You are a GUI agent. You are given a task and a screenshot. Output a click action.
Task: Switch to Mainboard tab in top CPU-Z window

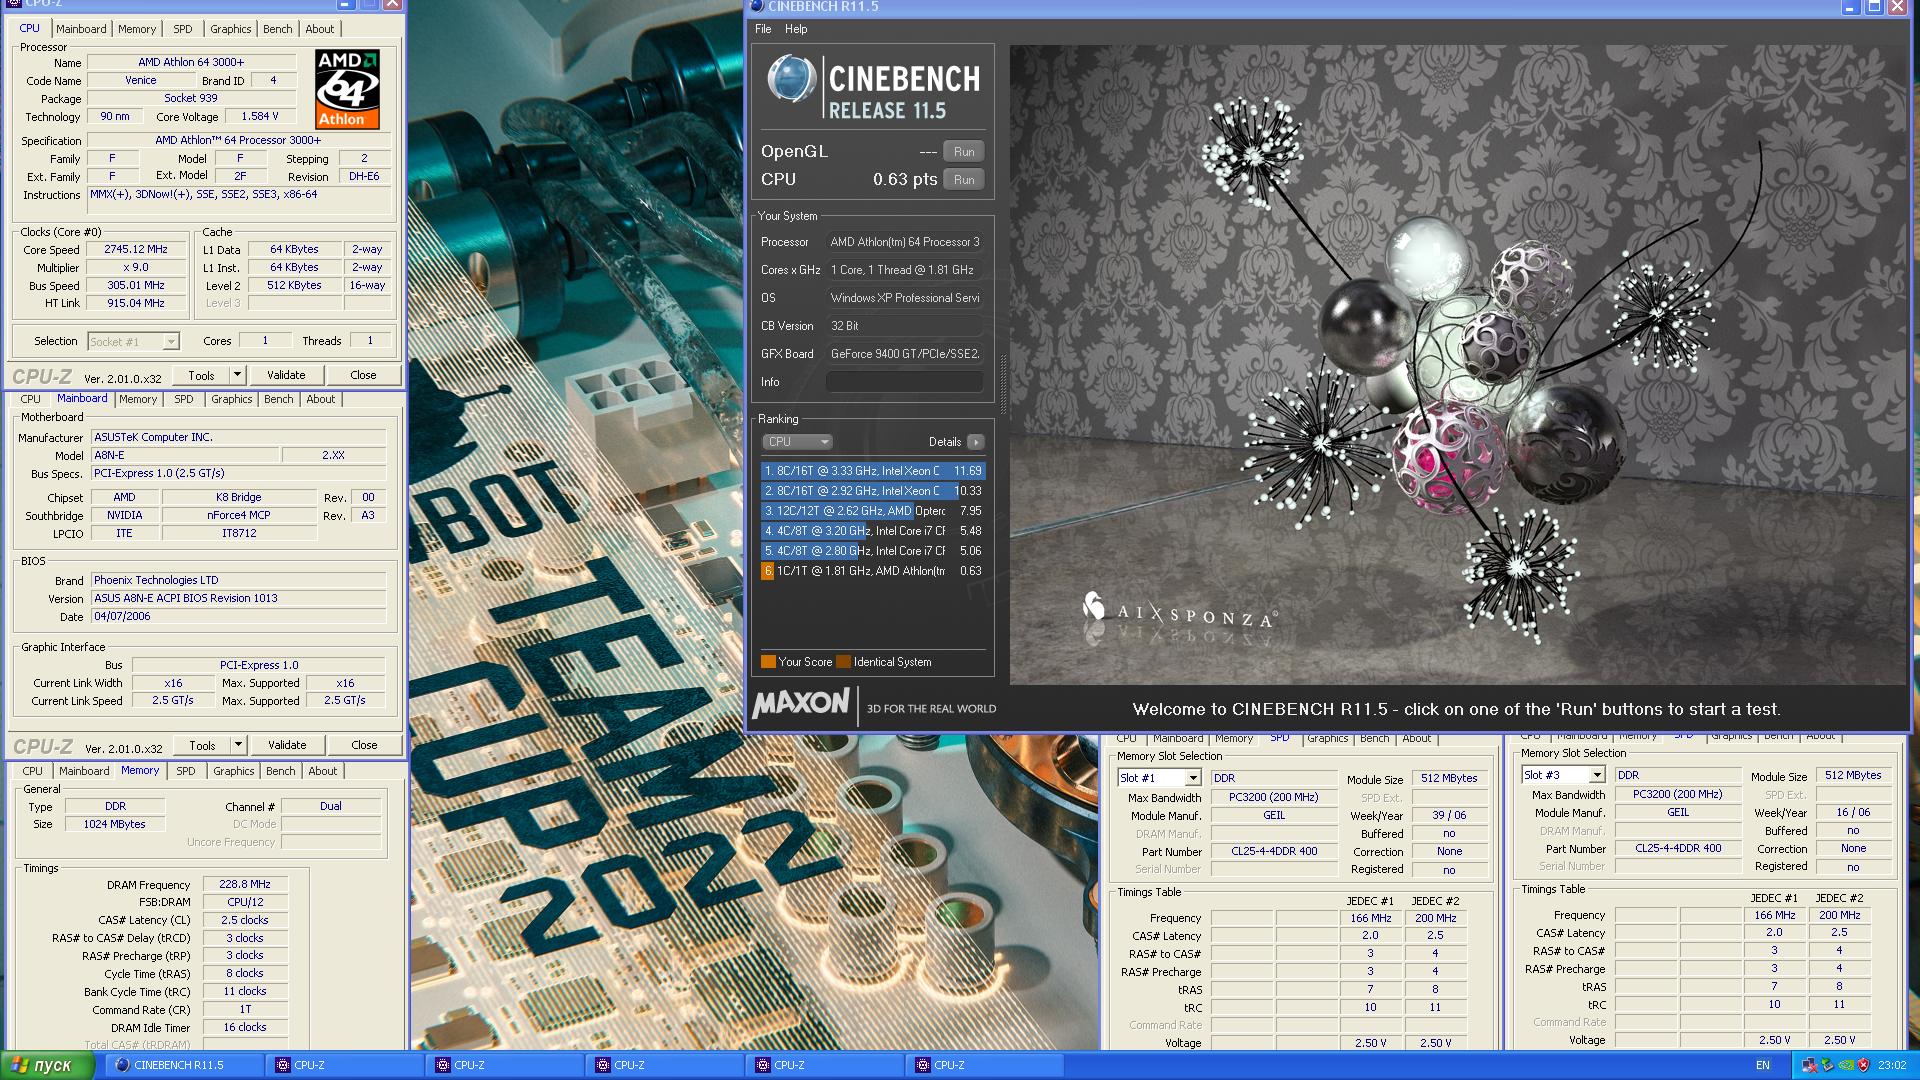coord(81,29)
